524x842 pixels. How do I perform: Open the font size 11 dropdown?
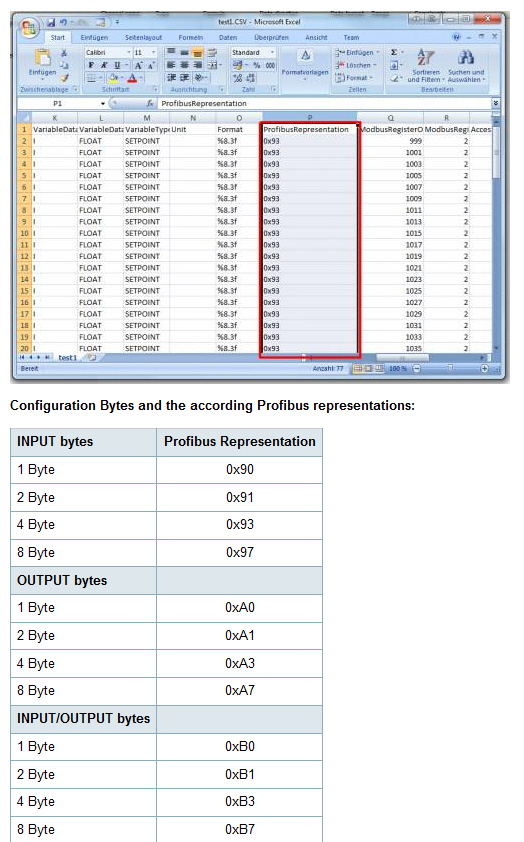click(x=153, y=53)
